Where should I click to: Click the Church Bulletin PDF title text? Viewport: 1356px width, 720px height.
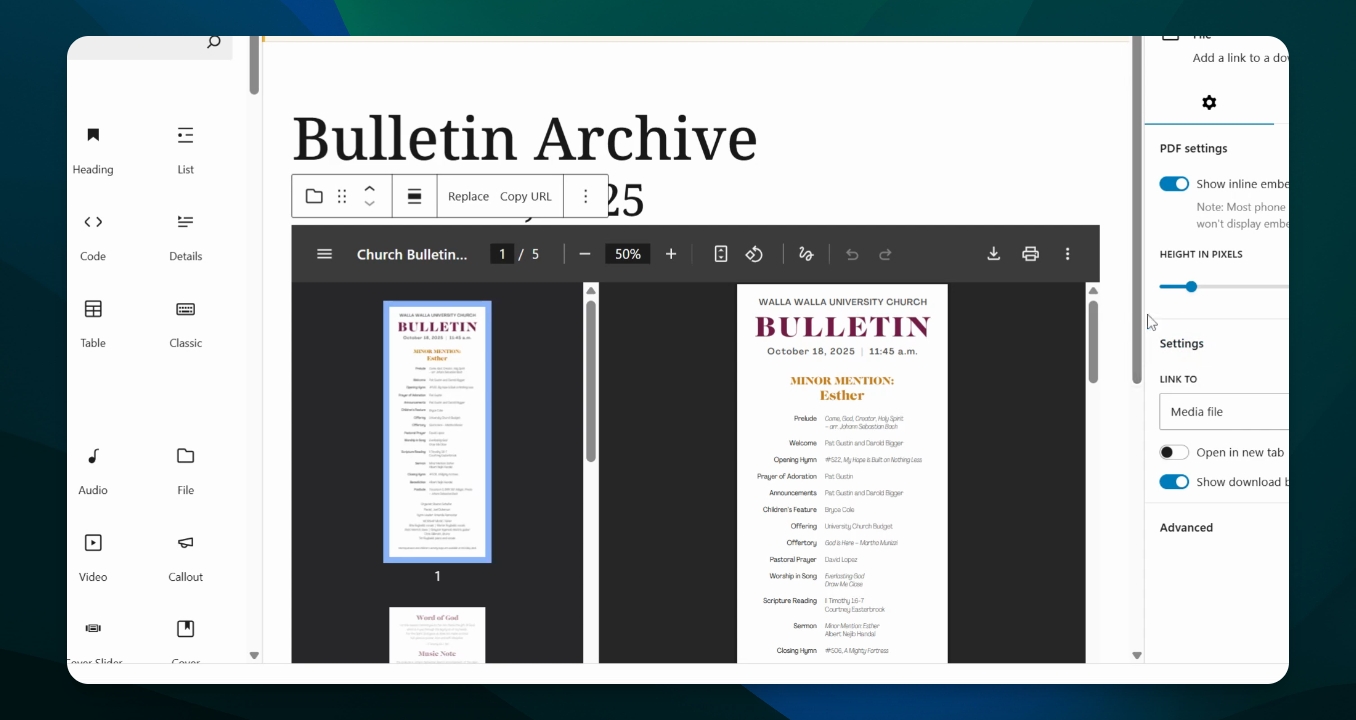[x=412, y=254]
